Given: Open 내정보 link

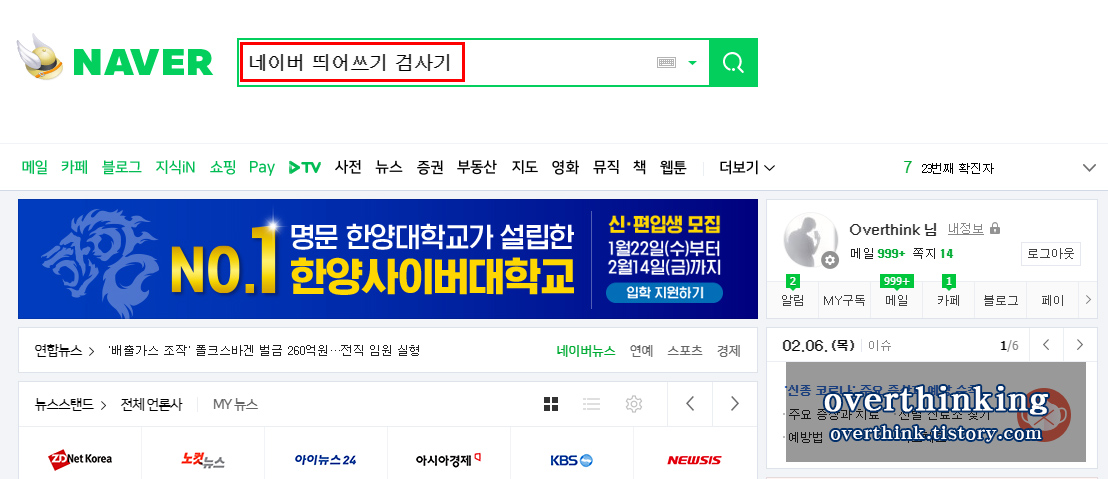Looking at the screenshot, I should [965, 229].
